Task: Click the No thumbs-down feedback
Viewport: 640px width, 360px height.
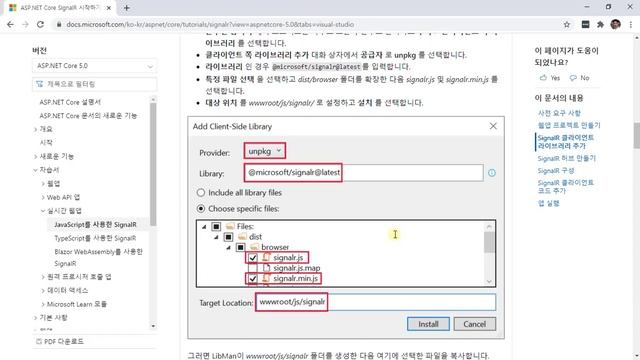Action: tap(580, 78)
